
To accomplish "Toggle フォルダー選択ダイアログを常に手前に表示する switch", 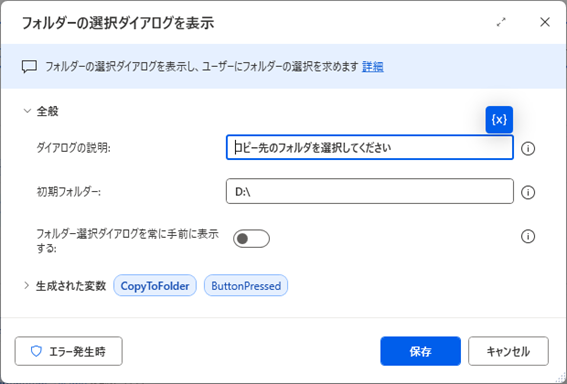I will (251, 239).
